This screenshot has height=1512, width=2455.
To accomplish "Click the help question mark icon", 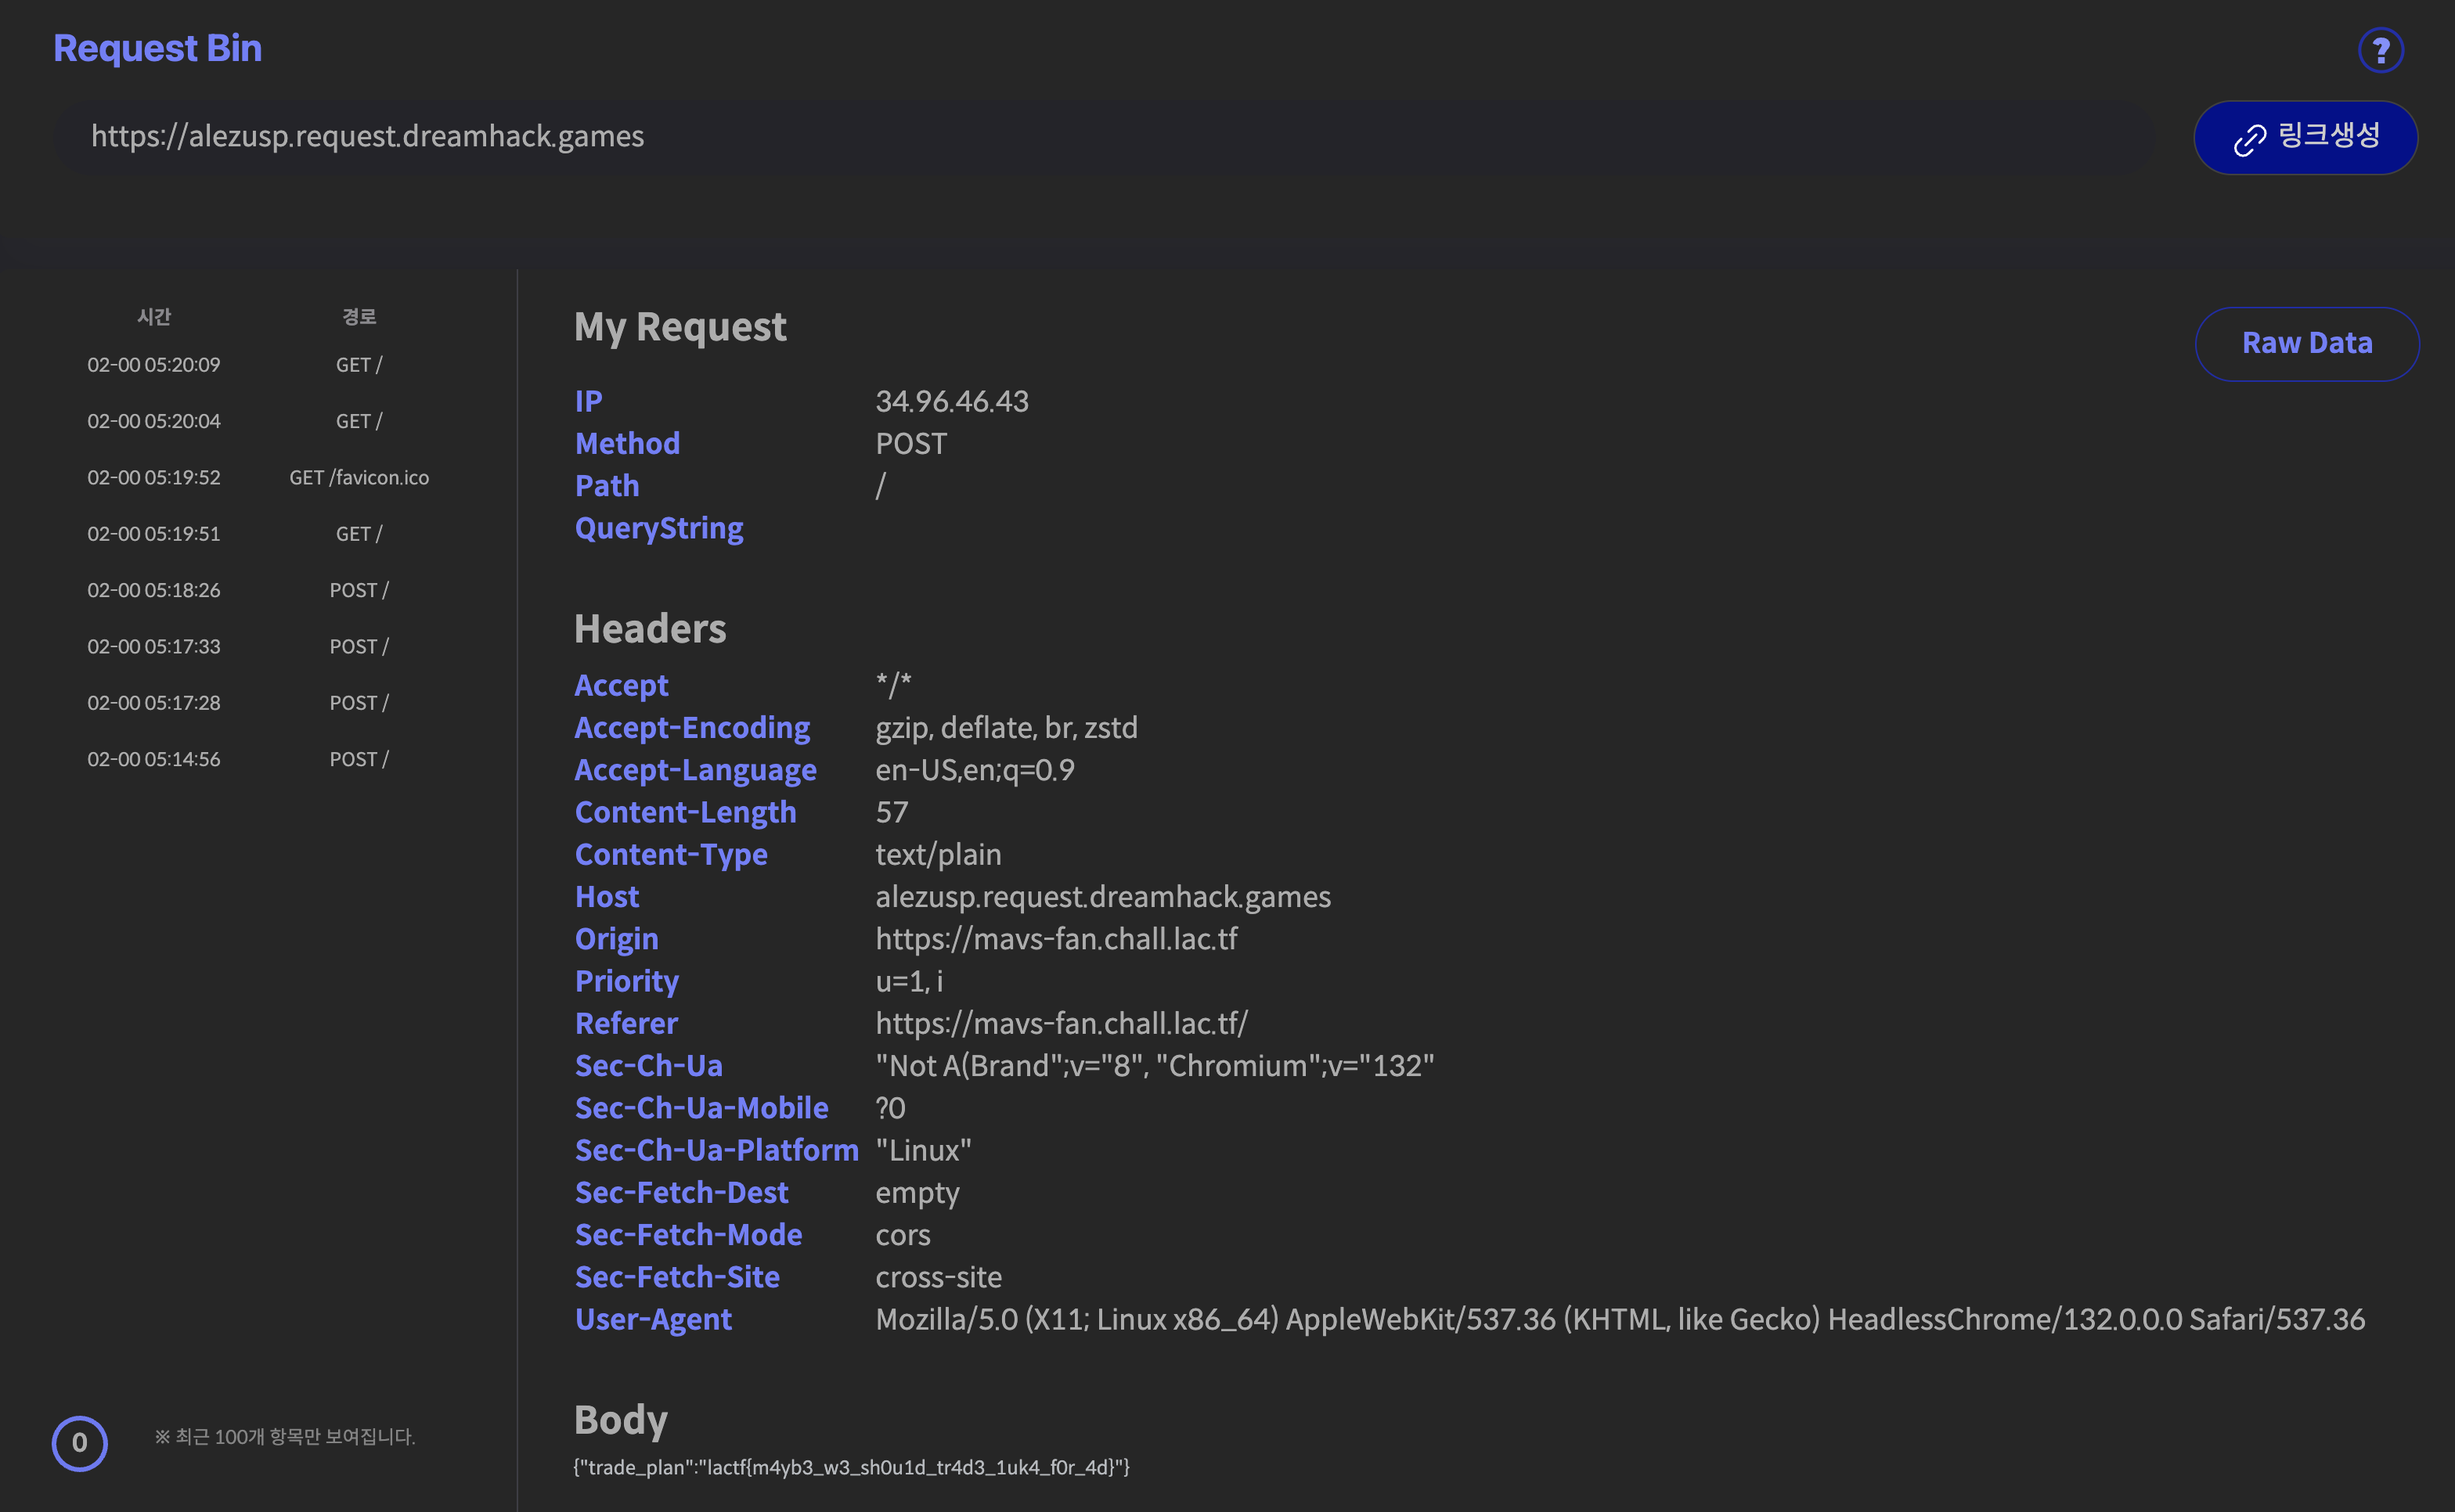I will [2380, 50].
